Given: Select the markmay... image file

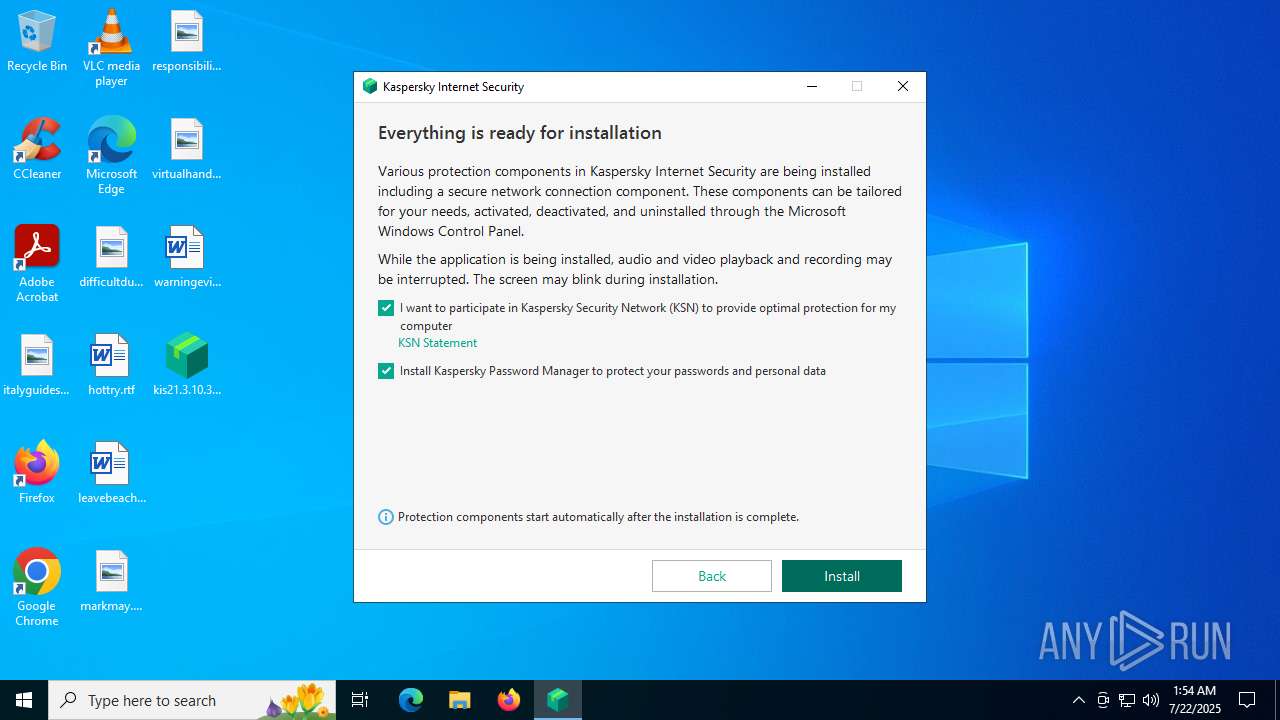Looking at the screenshot, I should pyautogui.click(x=111, y=582).
